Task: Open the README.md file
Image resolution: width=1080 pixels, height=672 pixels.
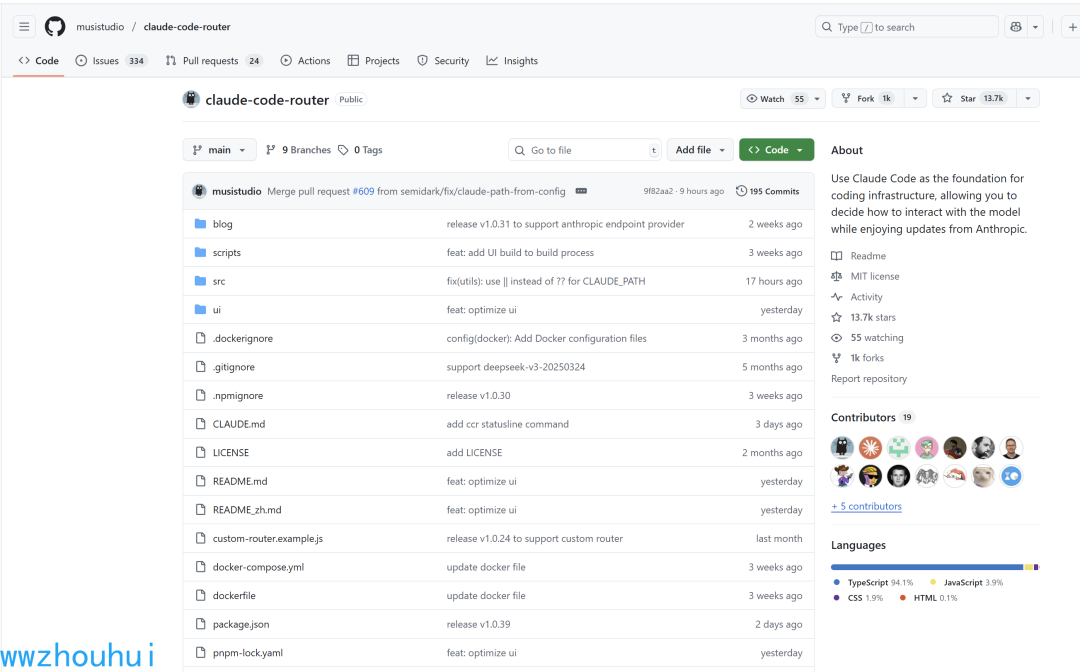Action: pyautogui.click(x=240, y=481)
